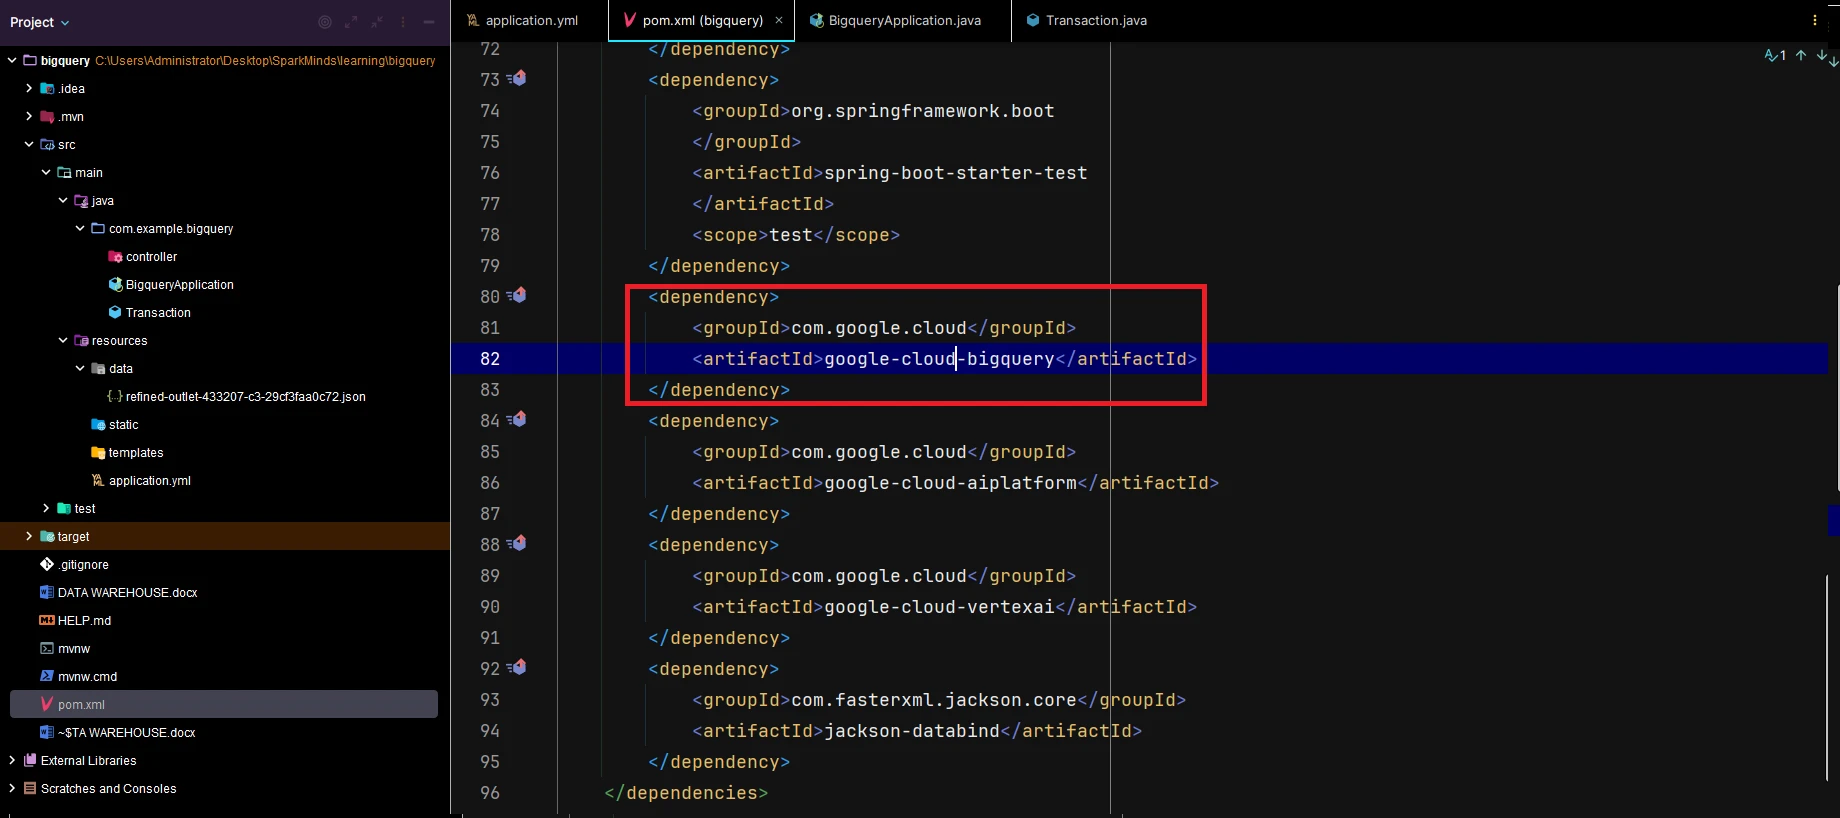The height and width of the screenshot is (818, 1840).
Task: Collapse all items in Project panel
Action: point(377,22)
